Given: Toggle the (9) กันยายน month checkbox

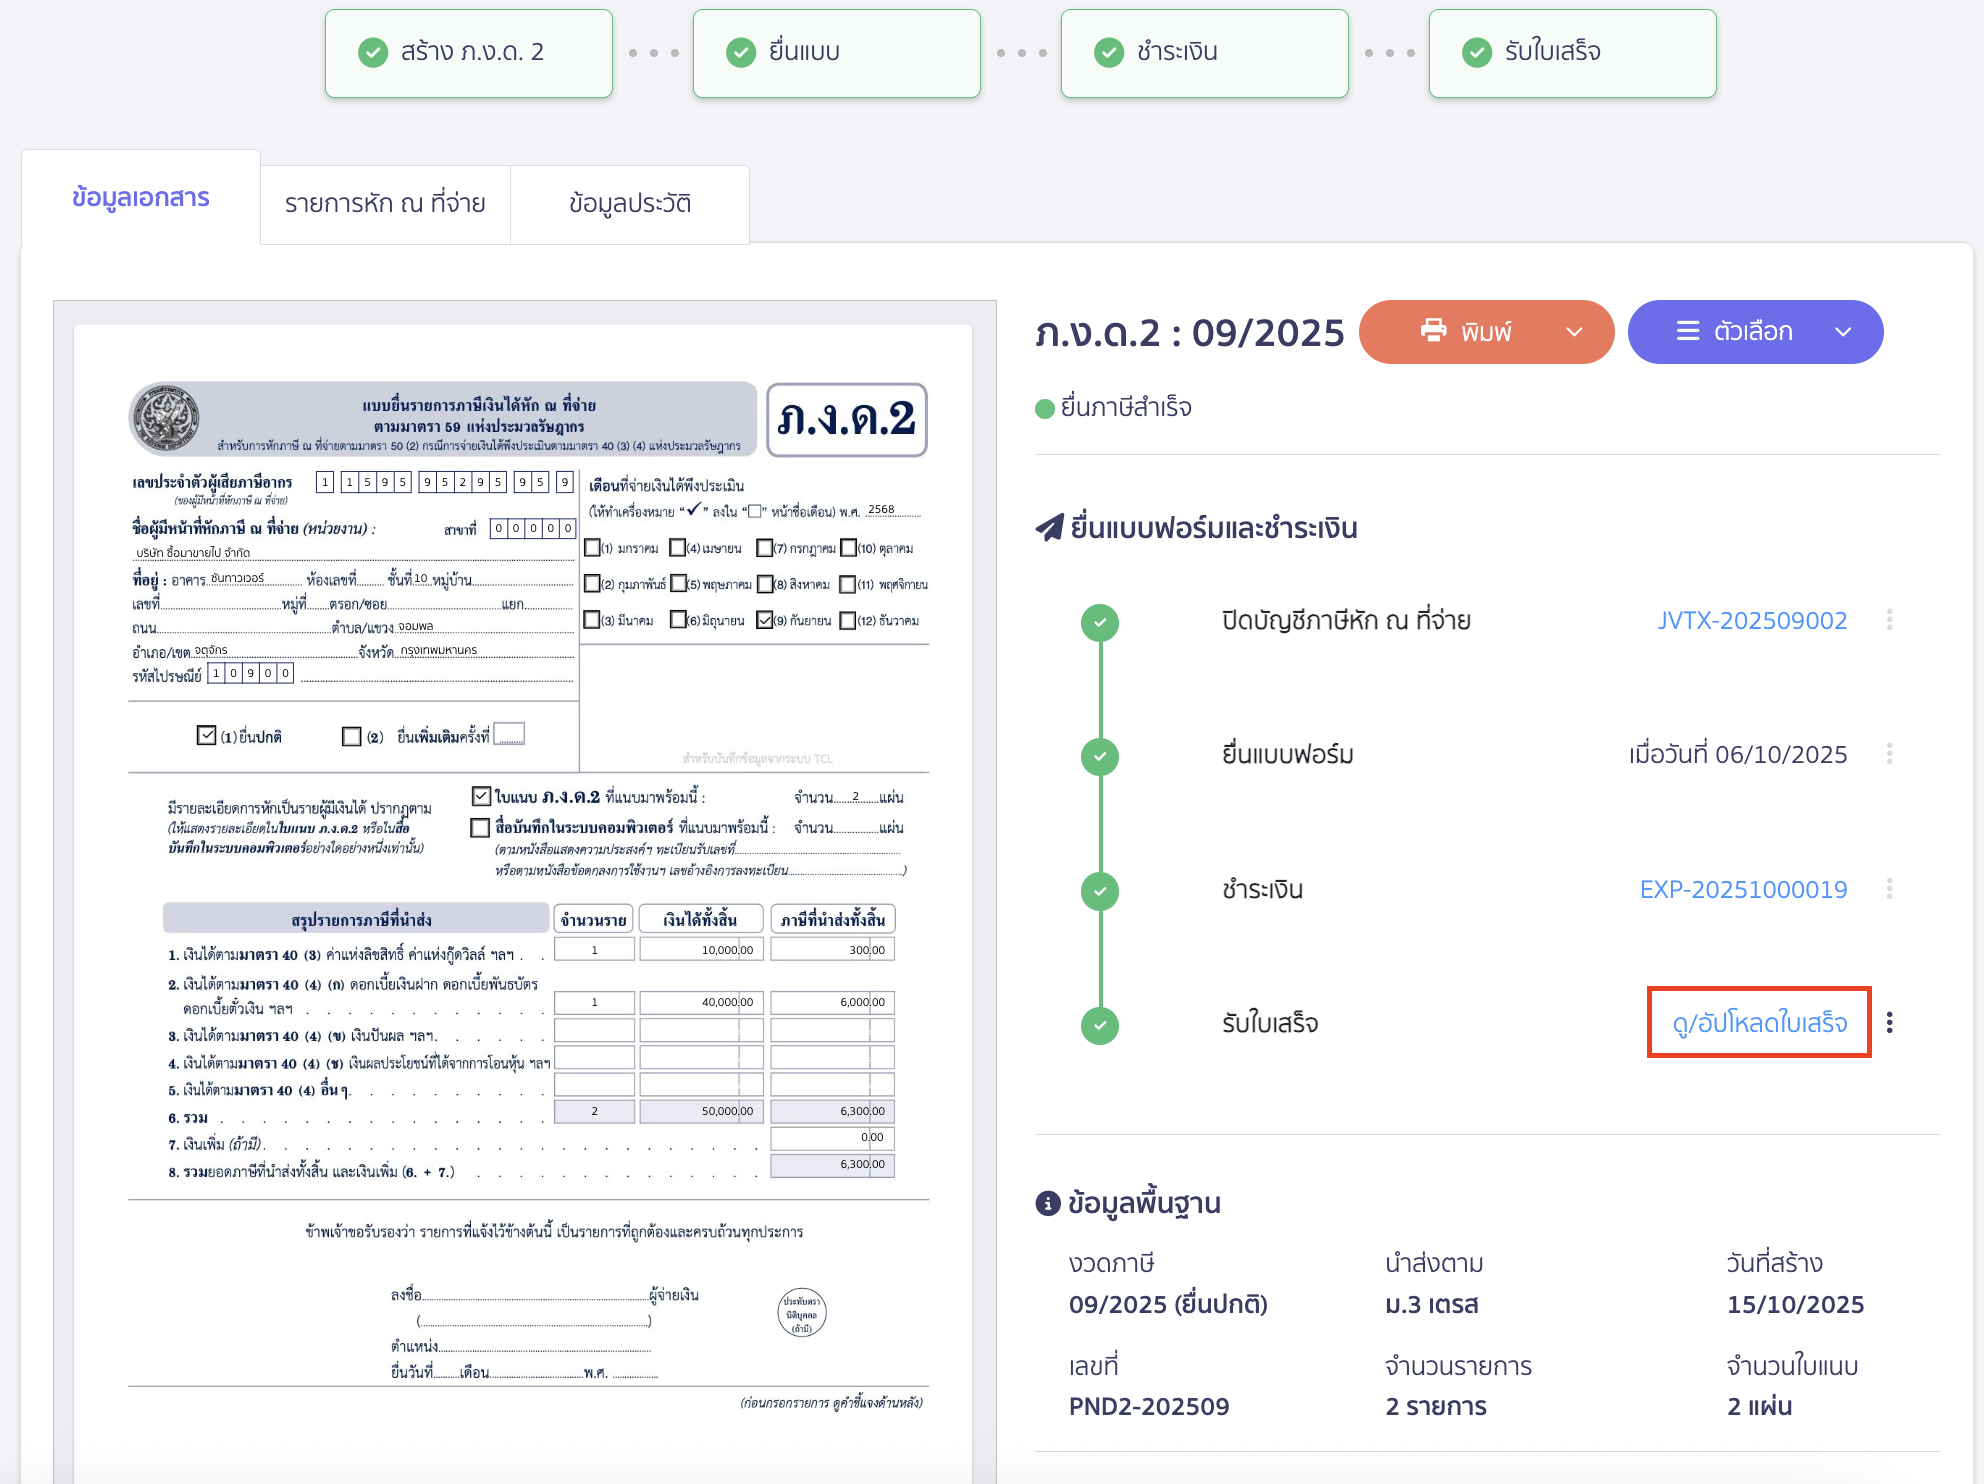Looking at the screenshot, I should (765, 620).
